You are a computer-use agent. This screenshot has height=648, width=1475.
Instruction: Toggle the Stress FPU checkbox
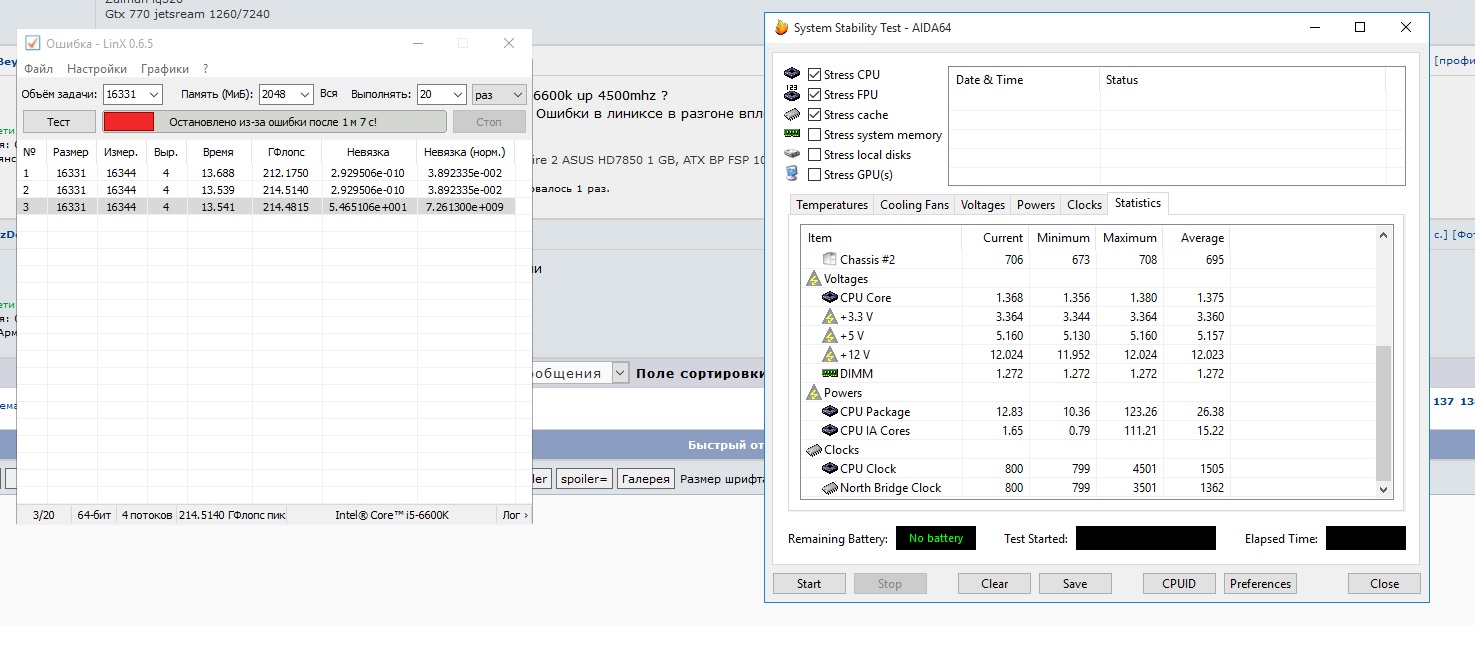click(x=815, y=95)
